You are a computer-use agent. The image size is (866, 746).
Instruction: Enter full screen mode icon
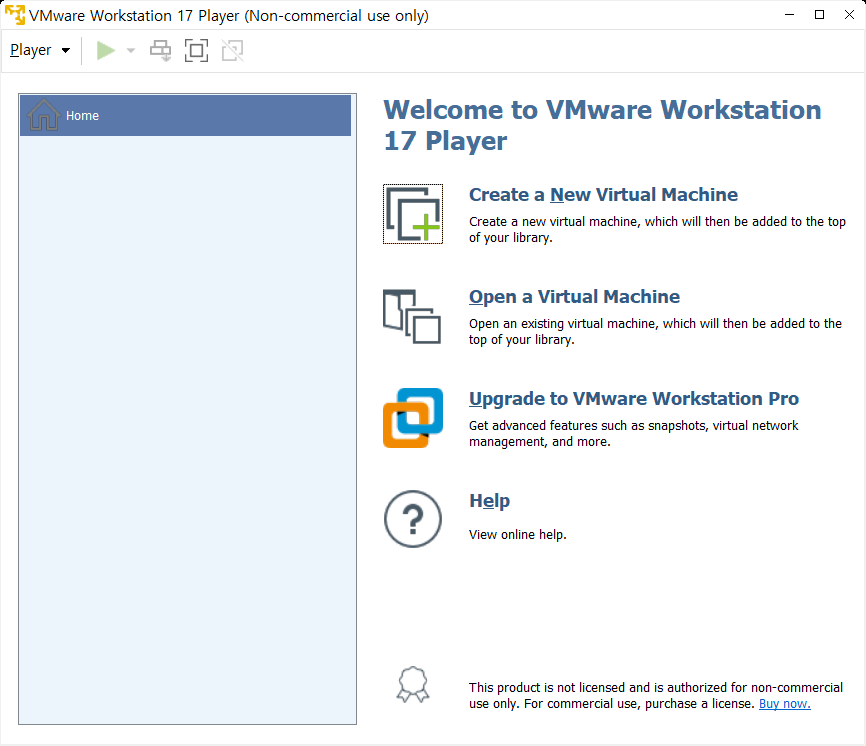click(x=196, y=50)
